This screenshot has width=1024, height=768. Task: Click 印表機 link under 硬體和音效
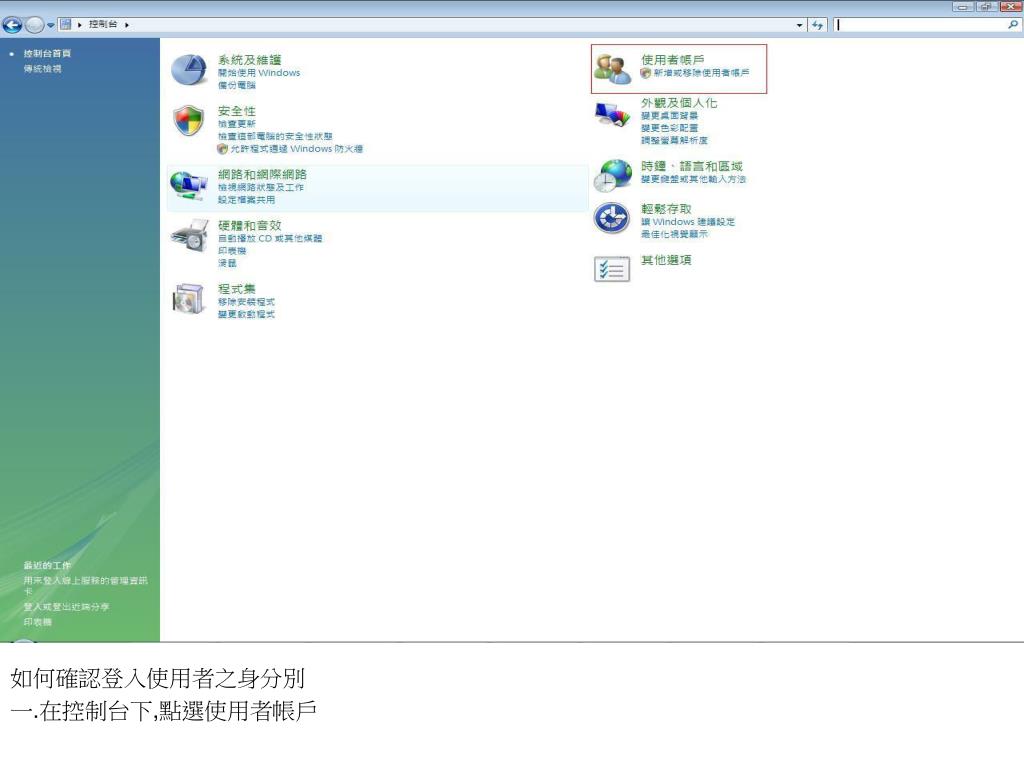click(x=232, y=251)
